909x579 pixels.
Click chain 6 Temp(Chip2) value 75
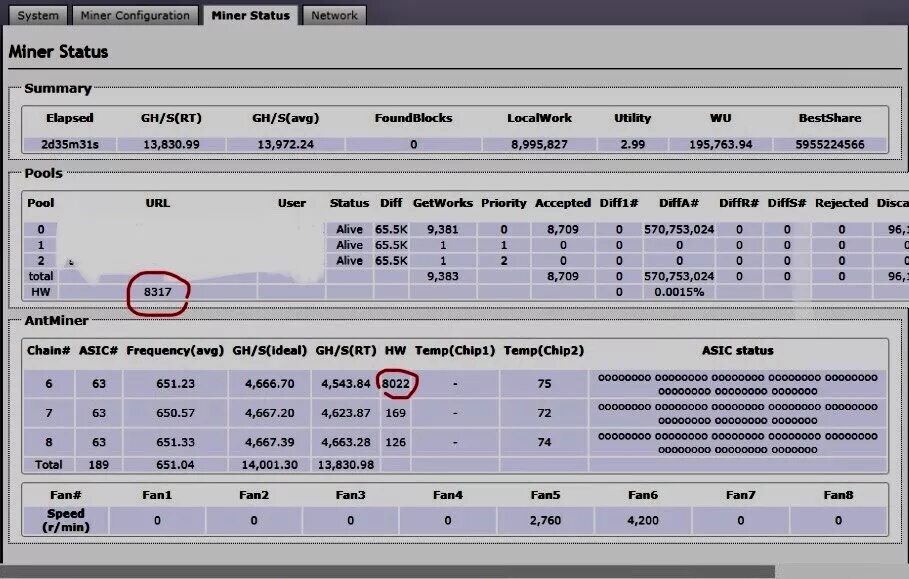(x=544, y=384)
